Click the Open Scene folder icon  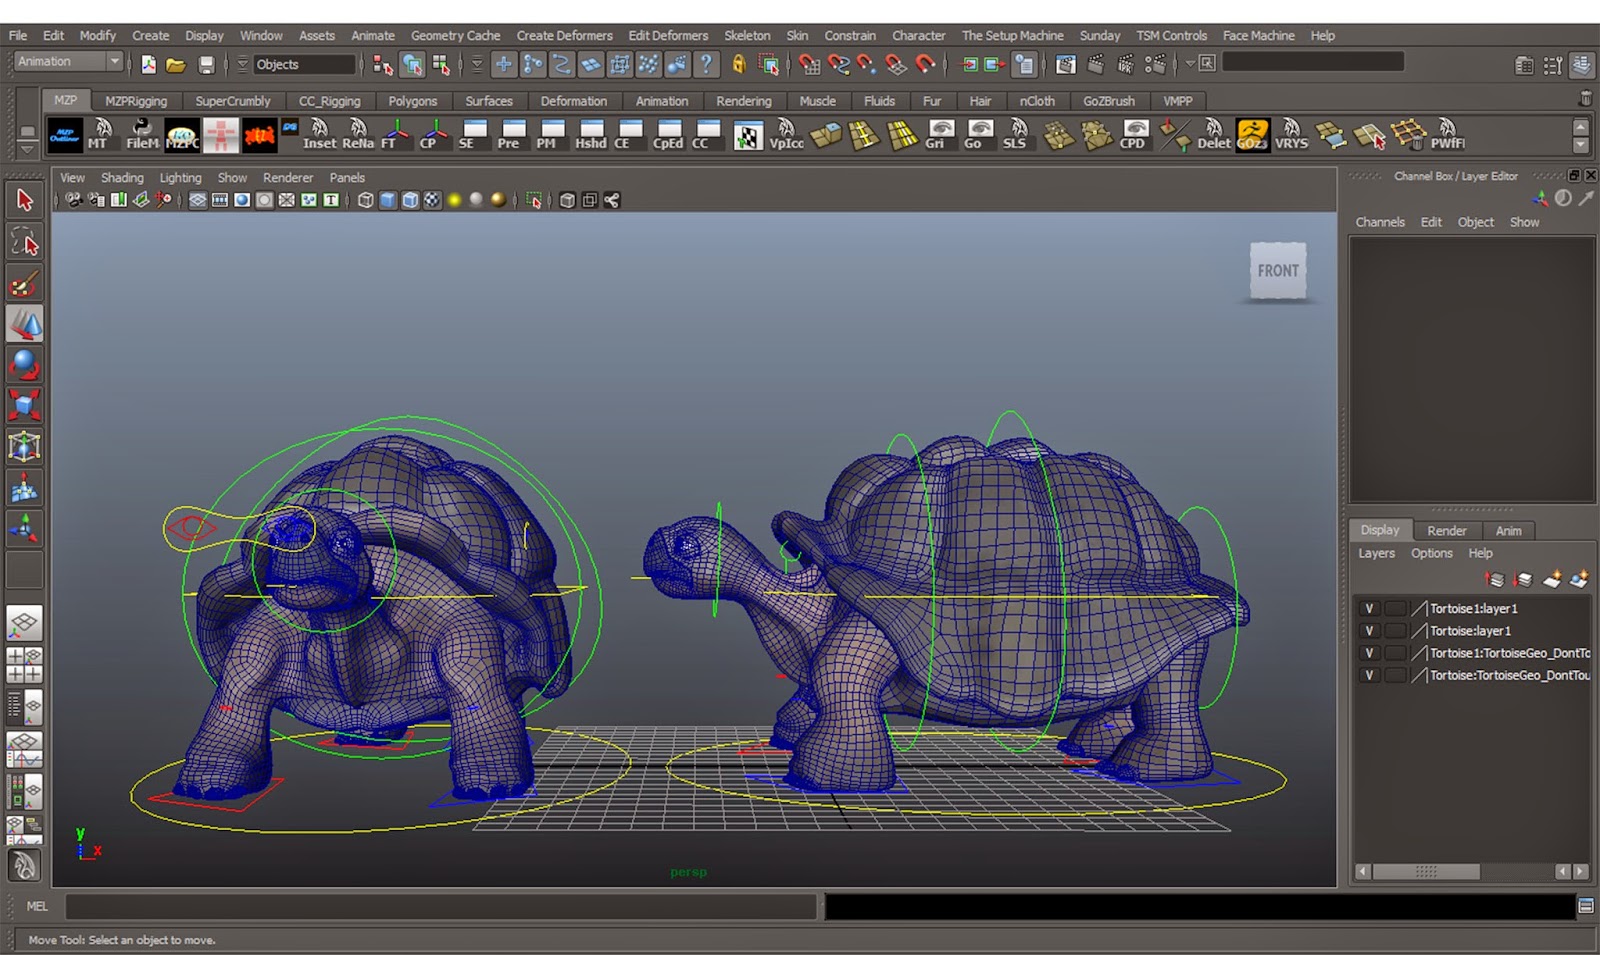click(176, 65)
